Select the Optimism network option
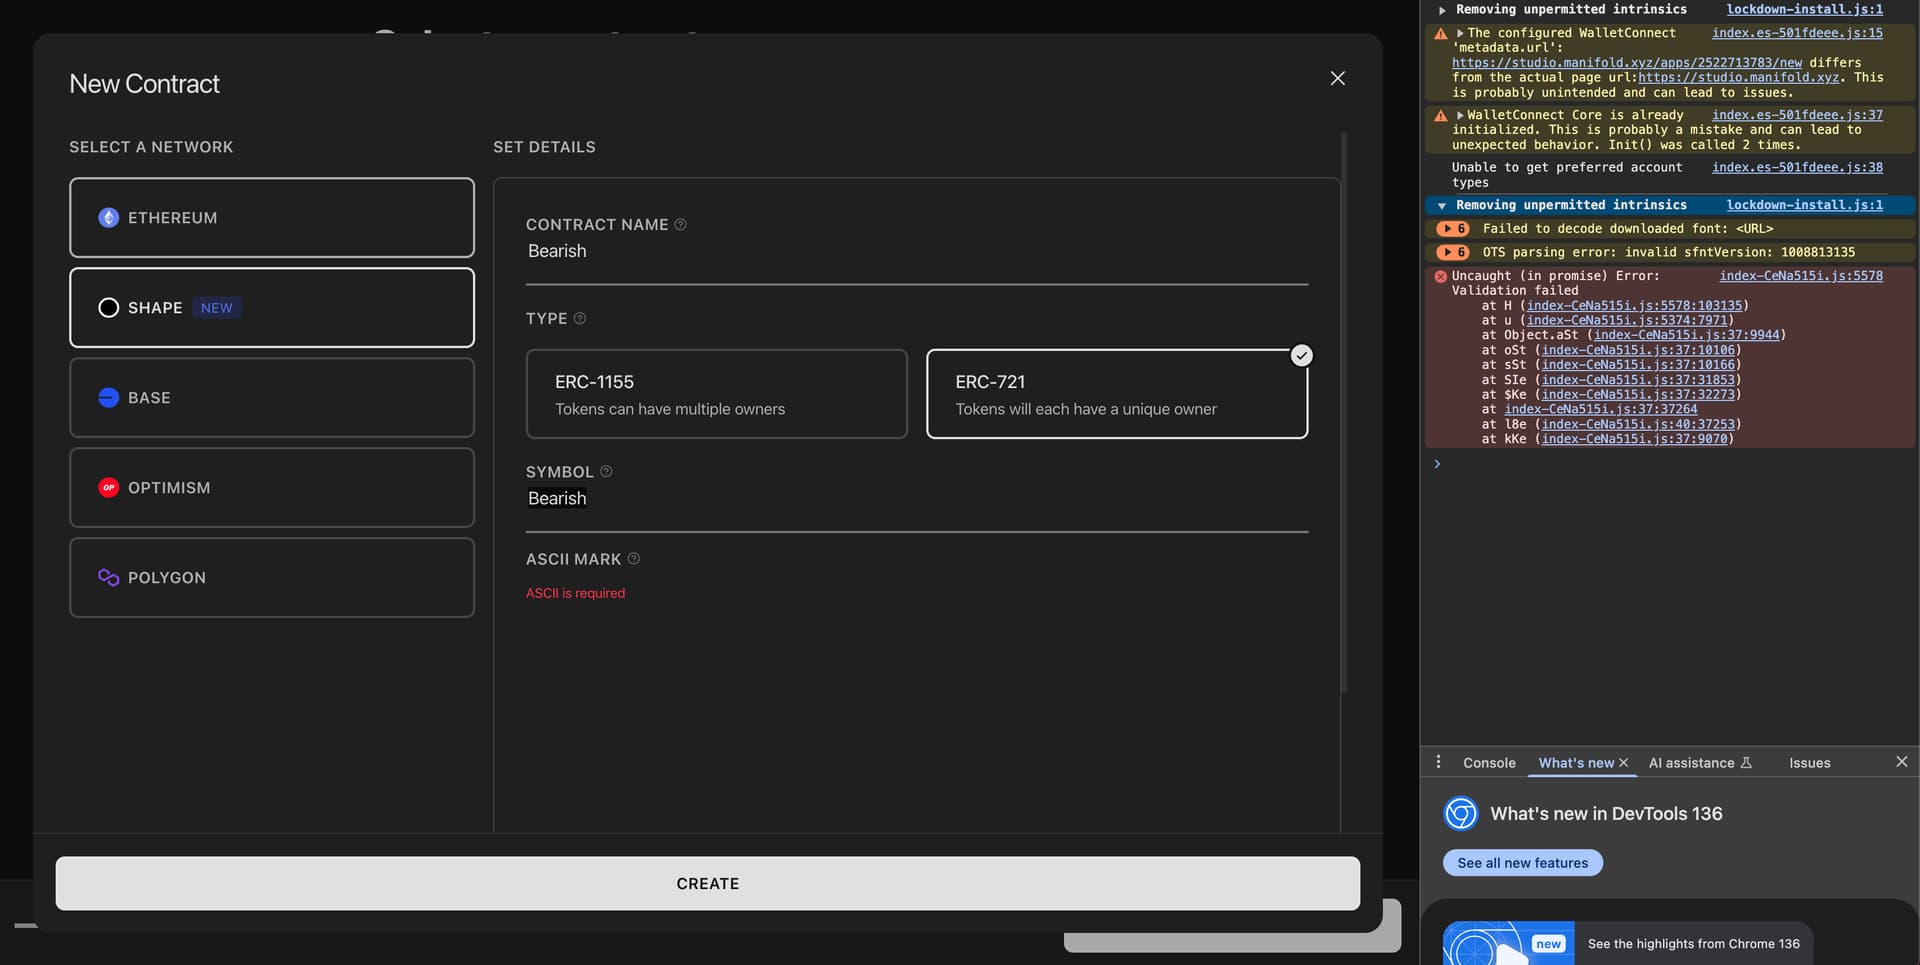This screenshot has width=1920, height=965. 272,488
